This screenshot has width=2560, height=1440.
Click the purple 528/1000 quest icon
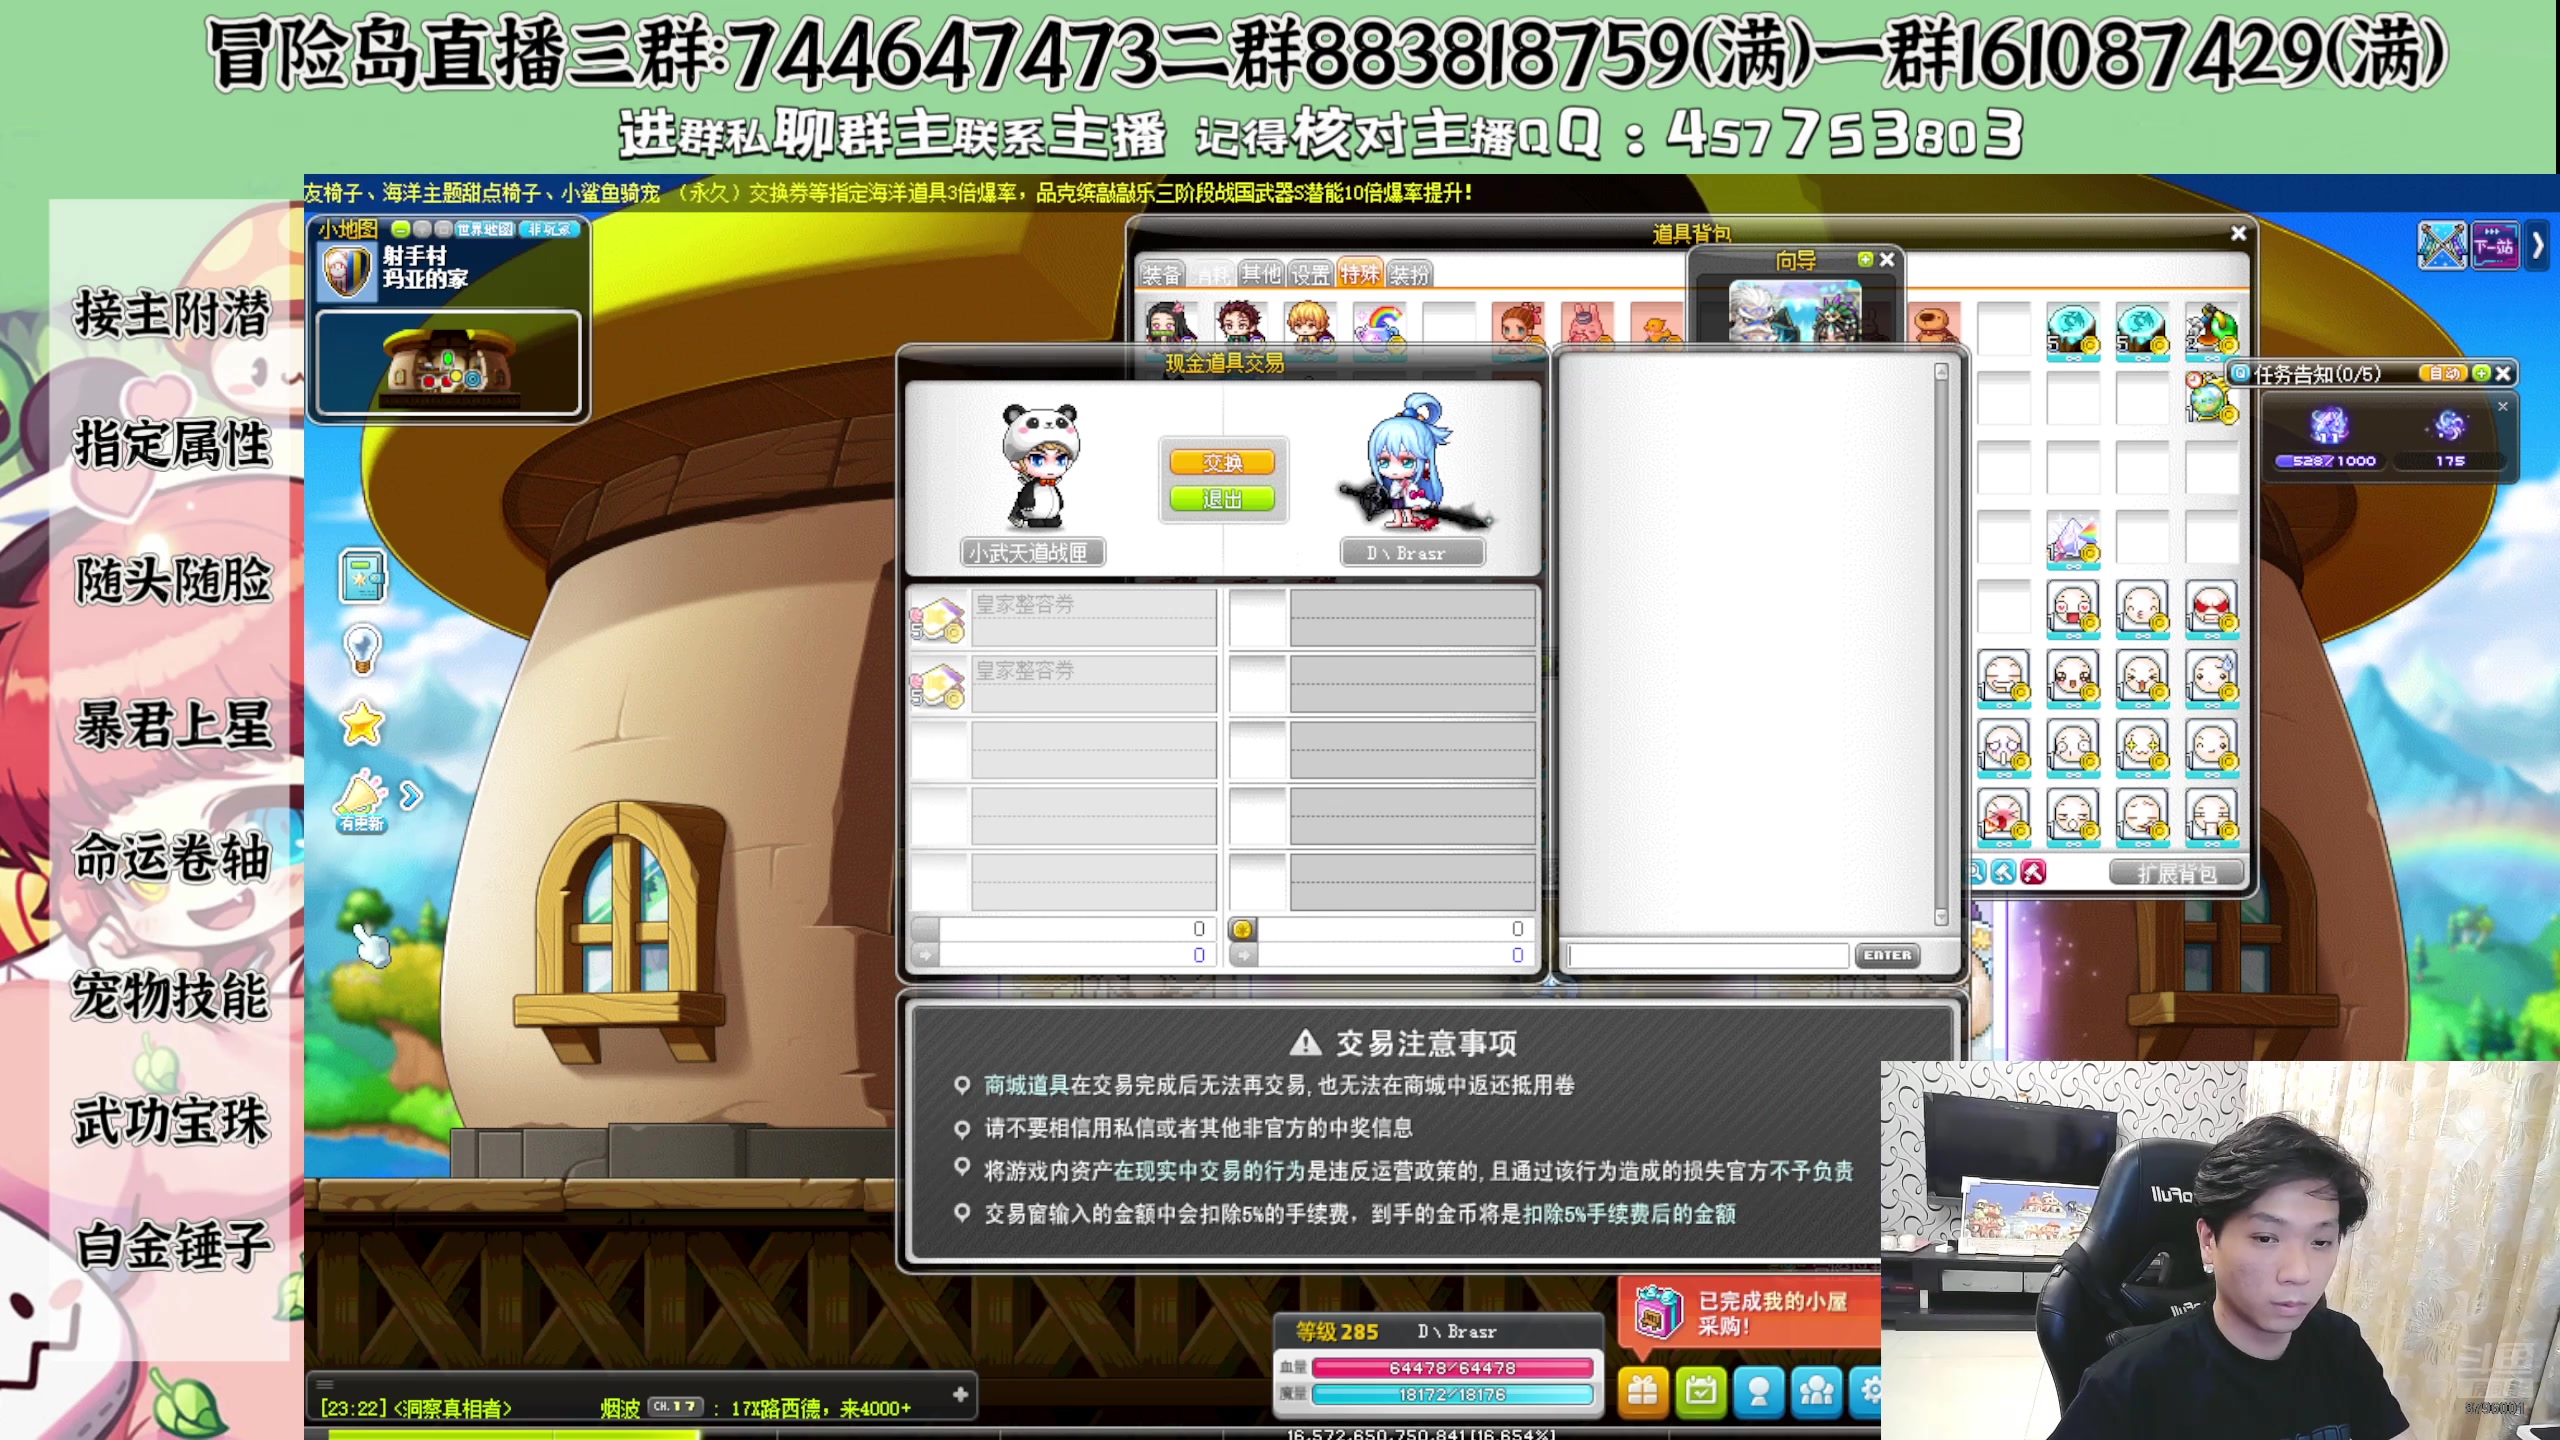click(2329, 425)
